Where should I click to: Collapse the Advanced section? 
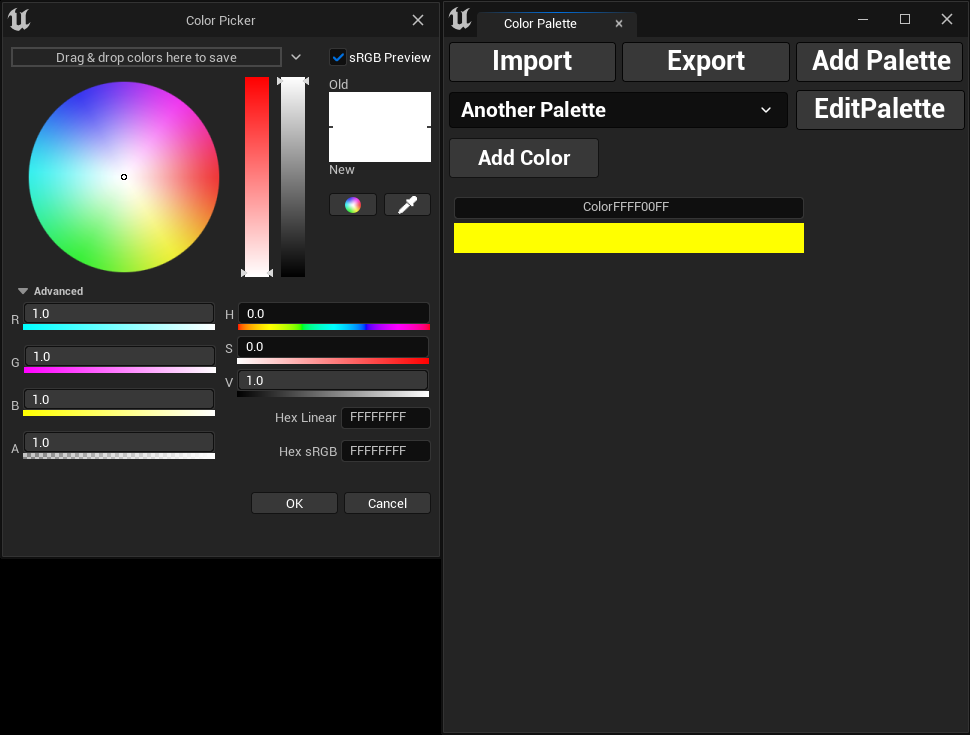pyautogui.click(x=22, y=291)
